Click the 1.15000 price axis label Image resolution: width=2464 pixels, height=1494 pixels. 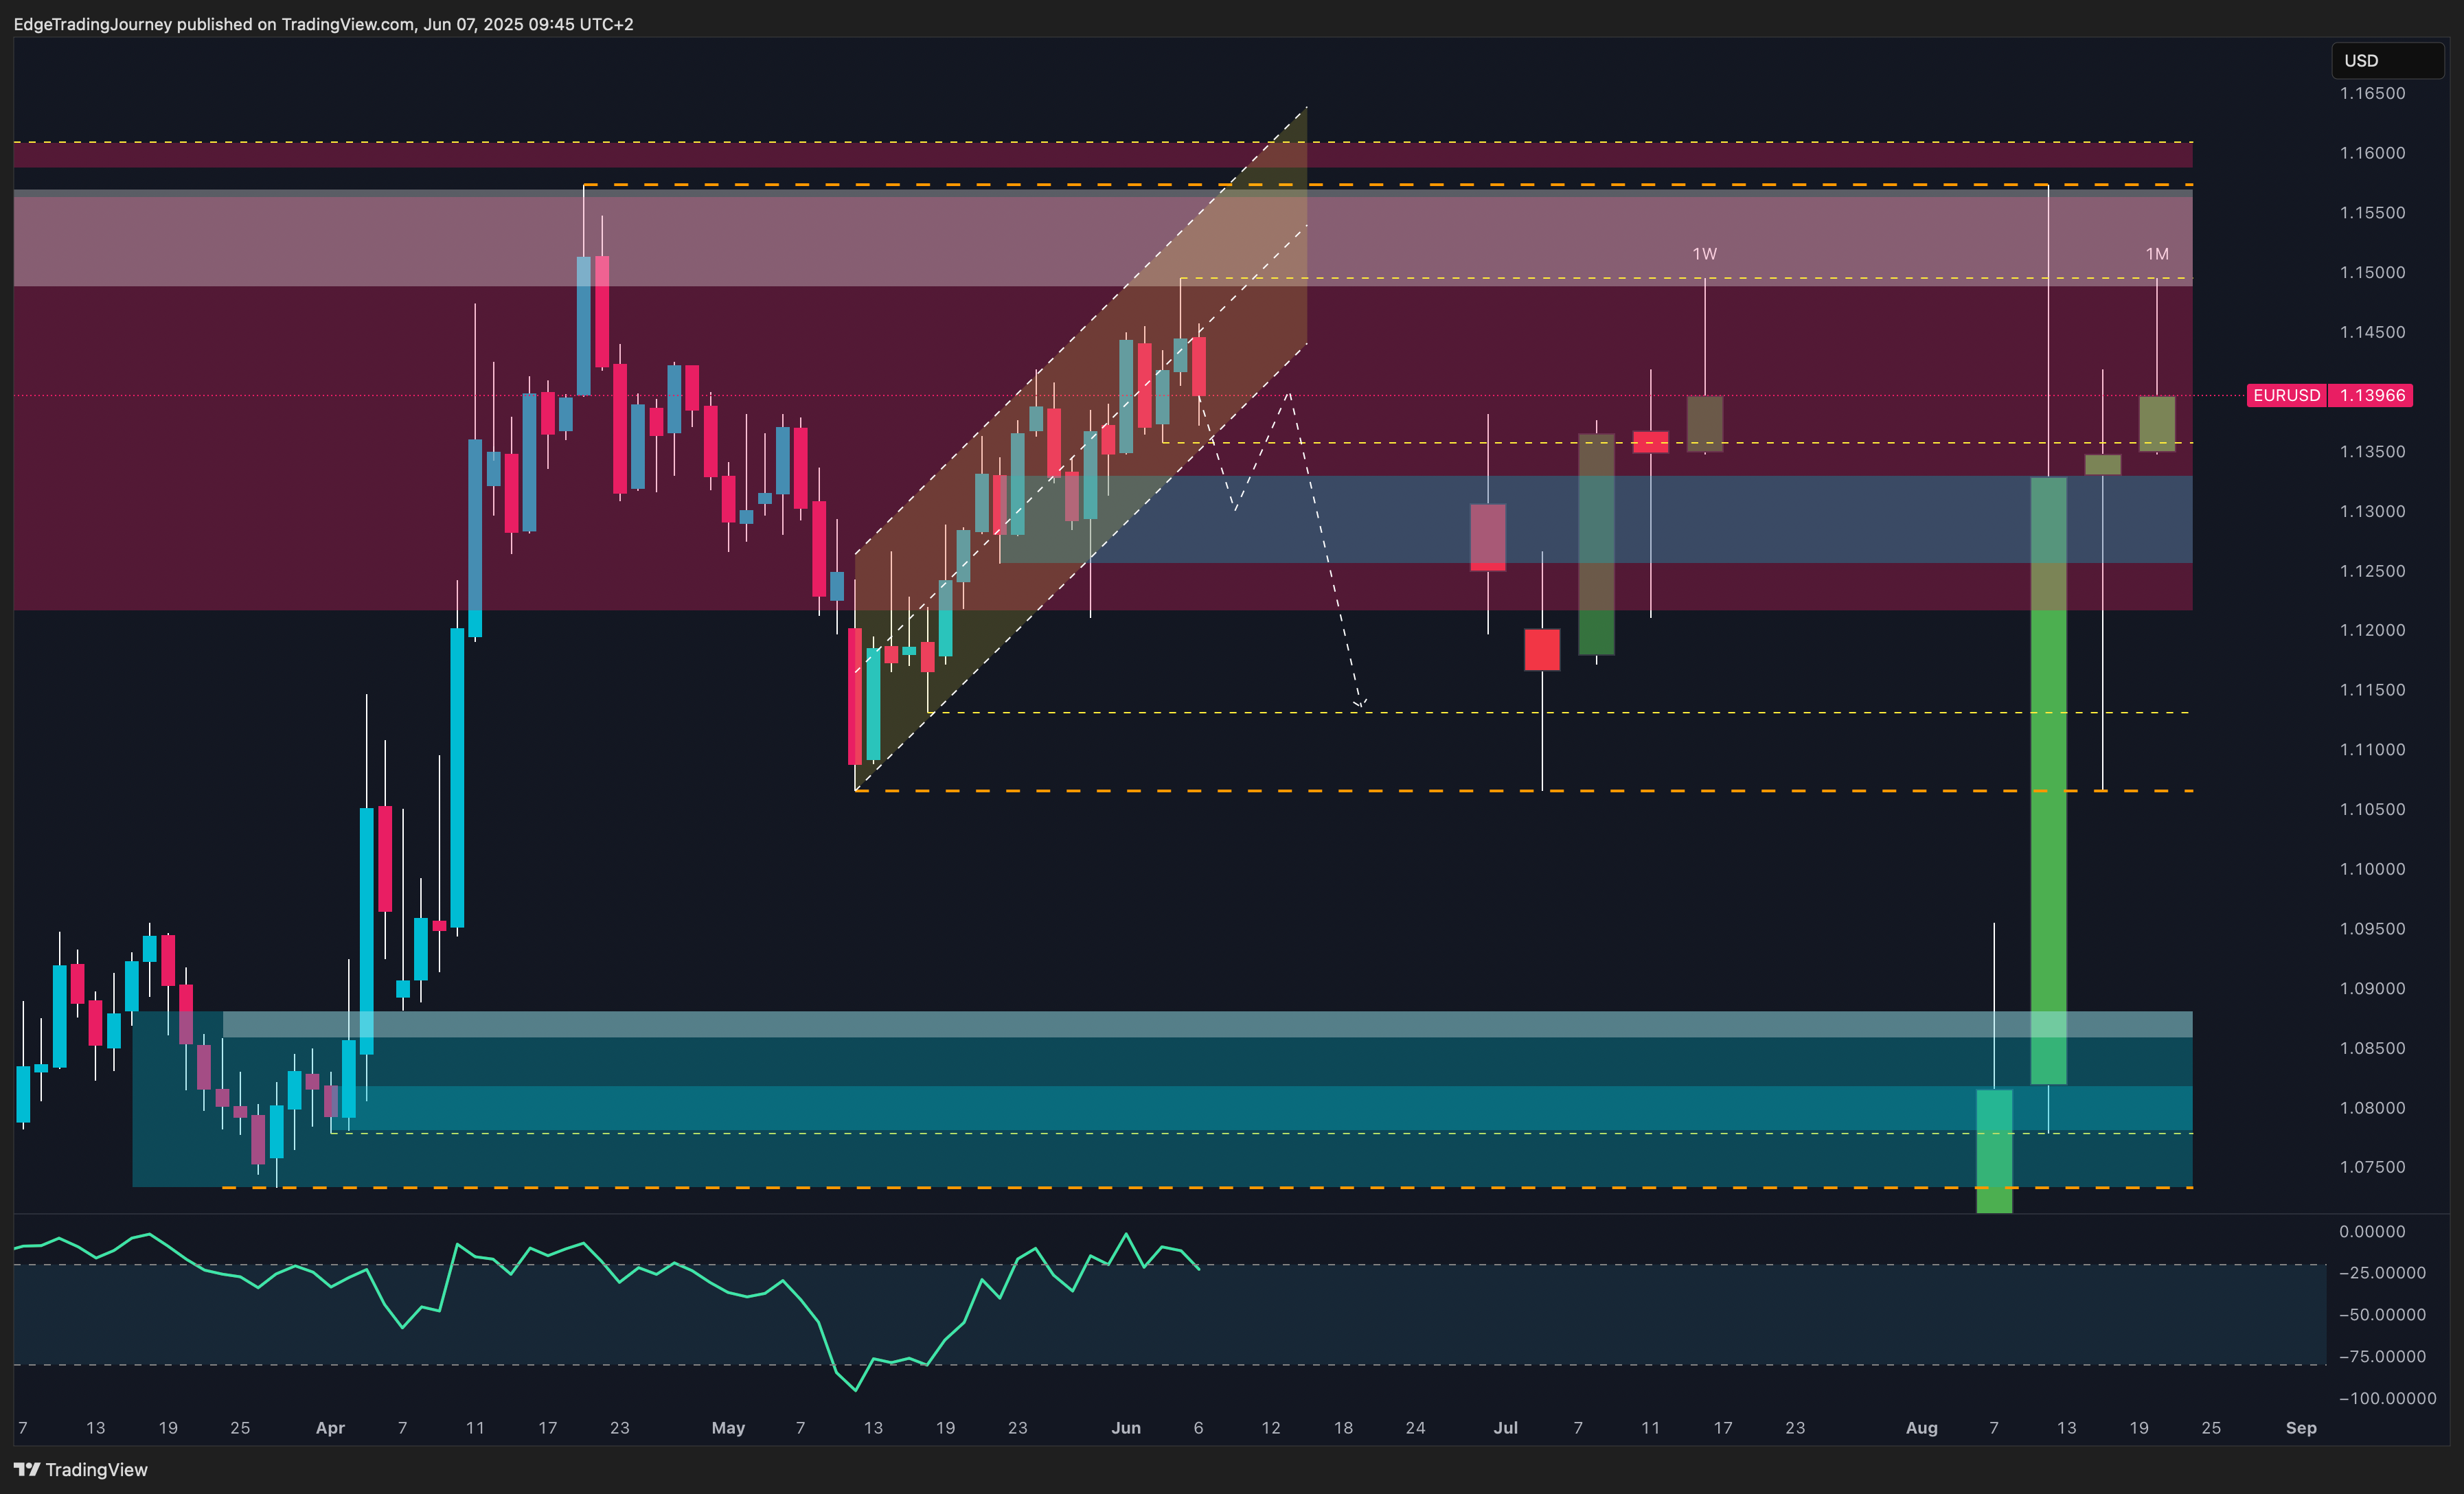[x=2372, y=272]
